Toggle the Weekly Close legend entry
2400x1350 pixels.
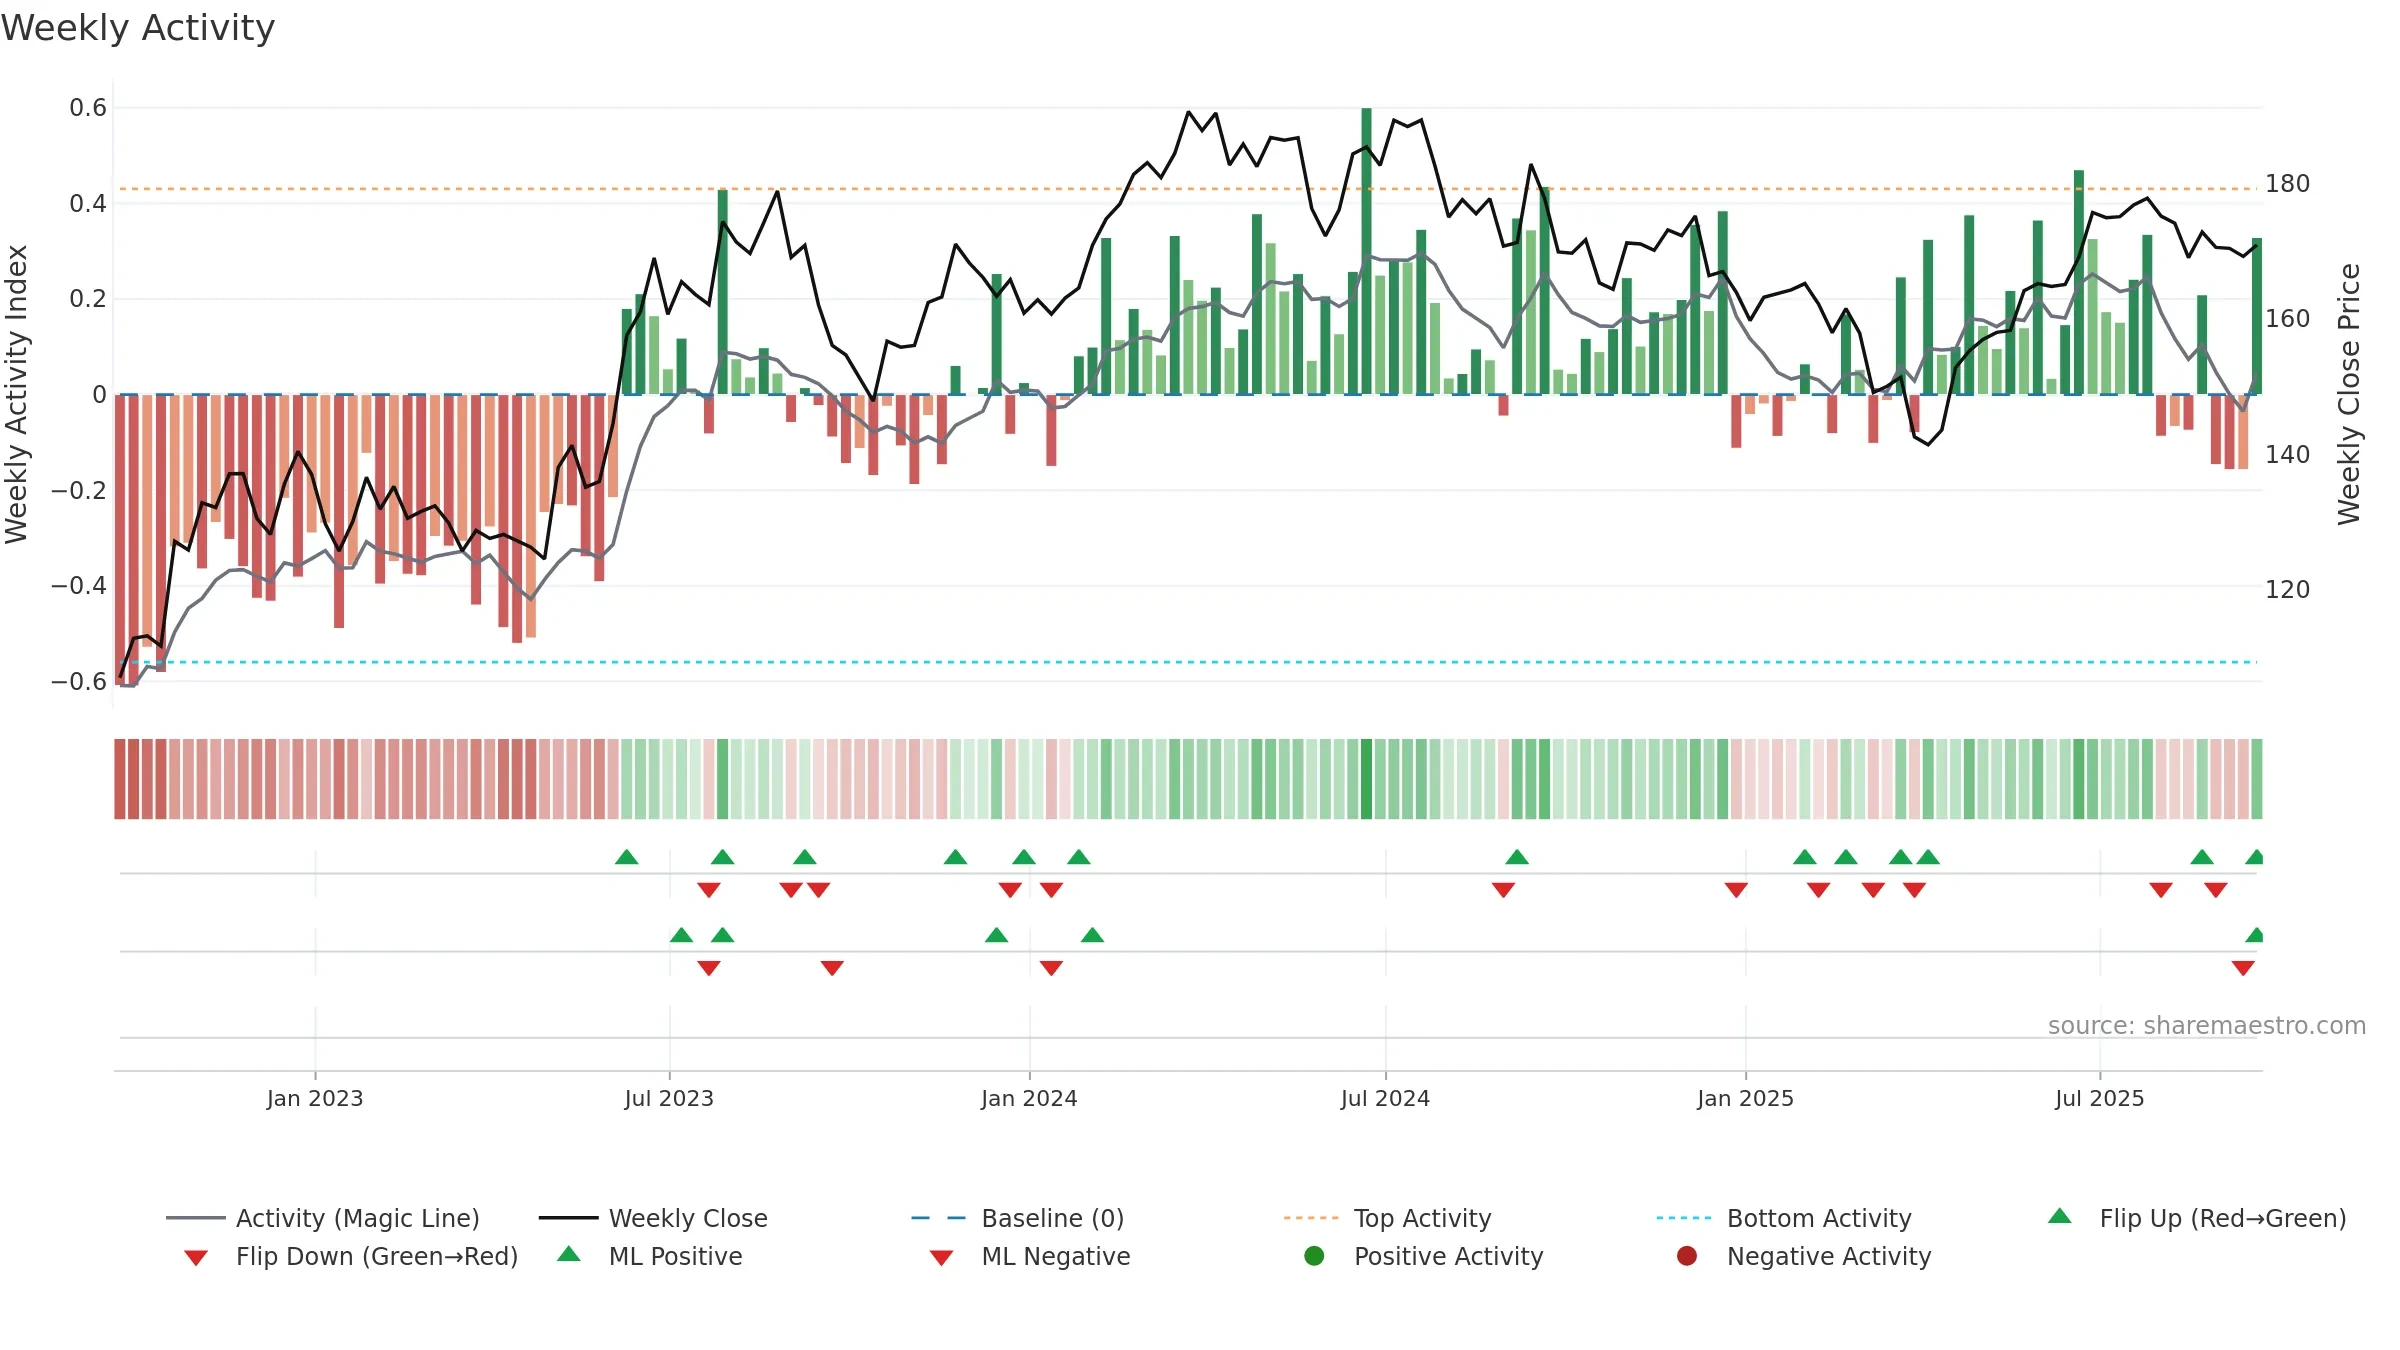click(x=653, y=1218)
